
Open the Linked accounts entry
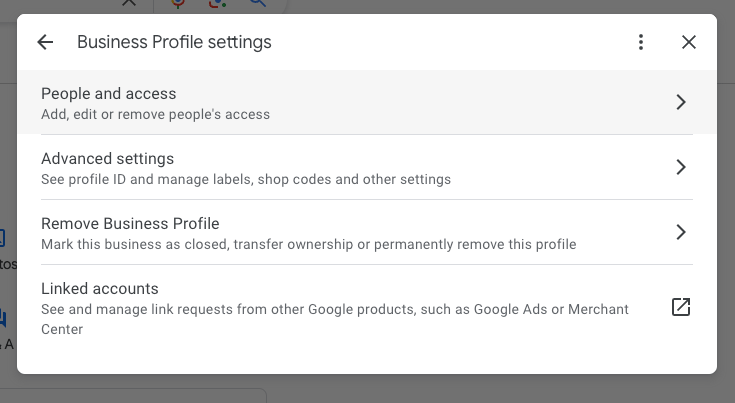tap(99, 288)
